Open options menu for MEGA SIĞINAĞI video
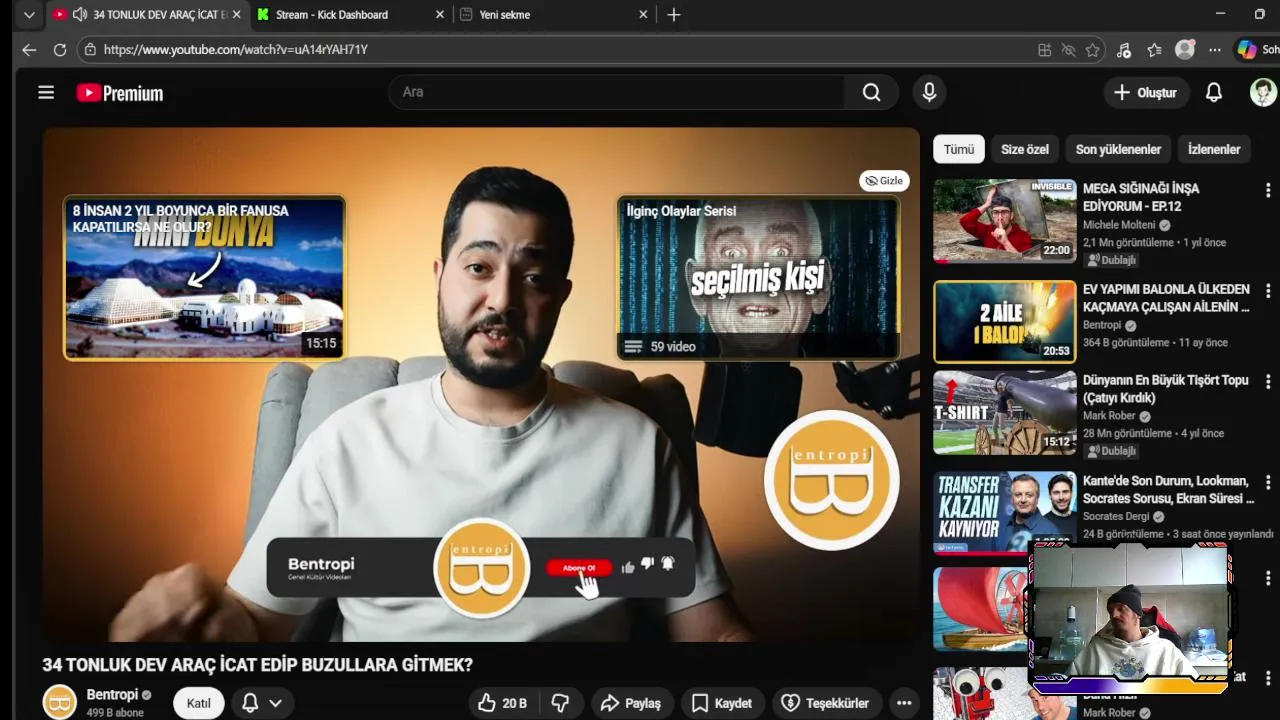 (x=1268, y=190)
